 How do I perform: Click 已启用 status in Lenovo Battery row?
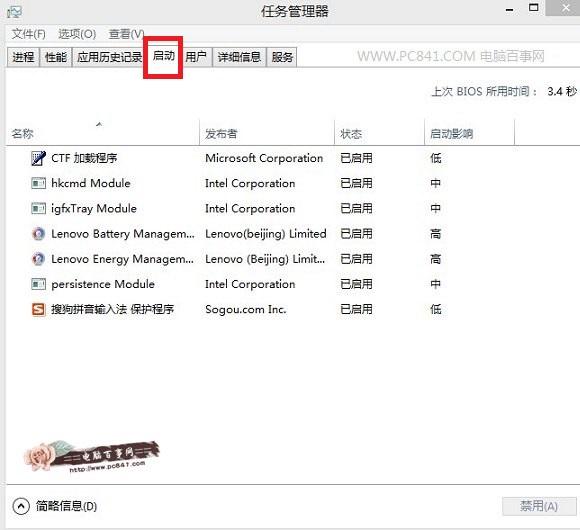coord(356,234)
